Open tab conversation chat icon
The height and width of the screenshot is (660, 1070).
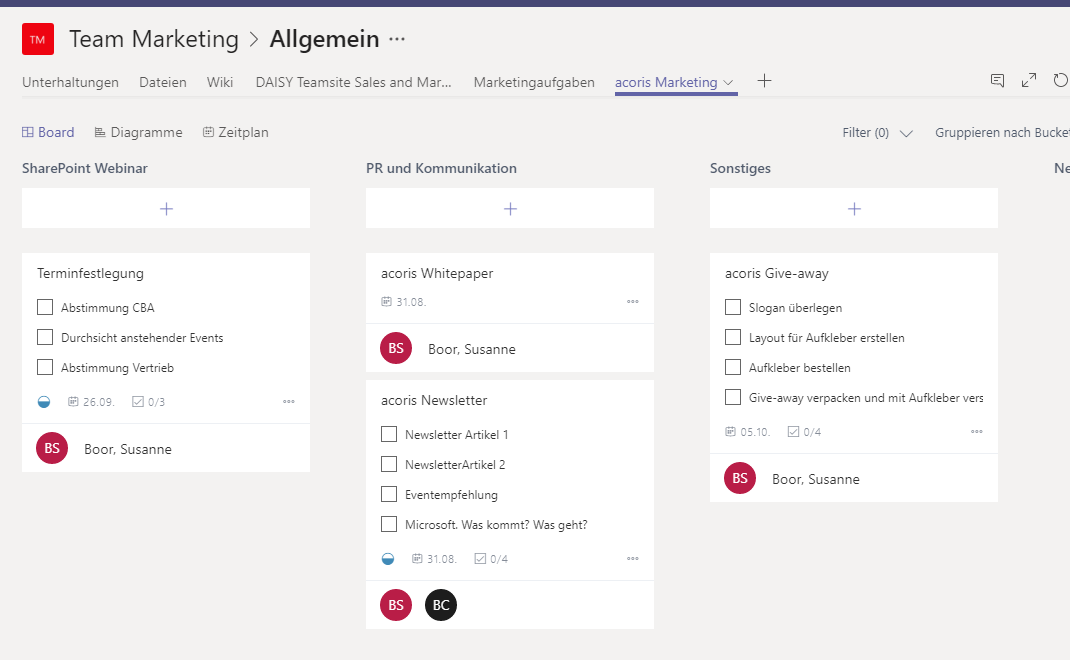(x=997, y=81)
